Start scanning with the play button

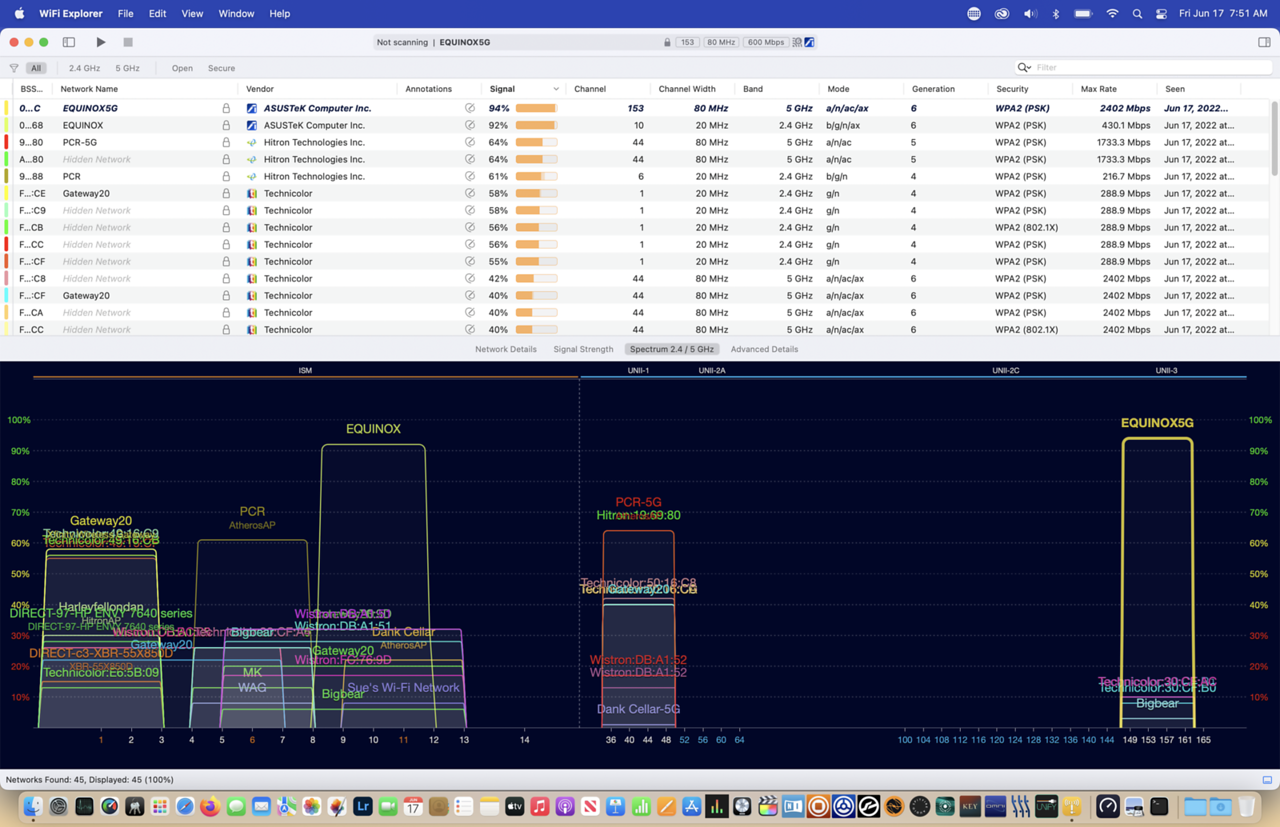100,42
